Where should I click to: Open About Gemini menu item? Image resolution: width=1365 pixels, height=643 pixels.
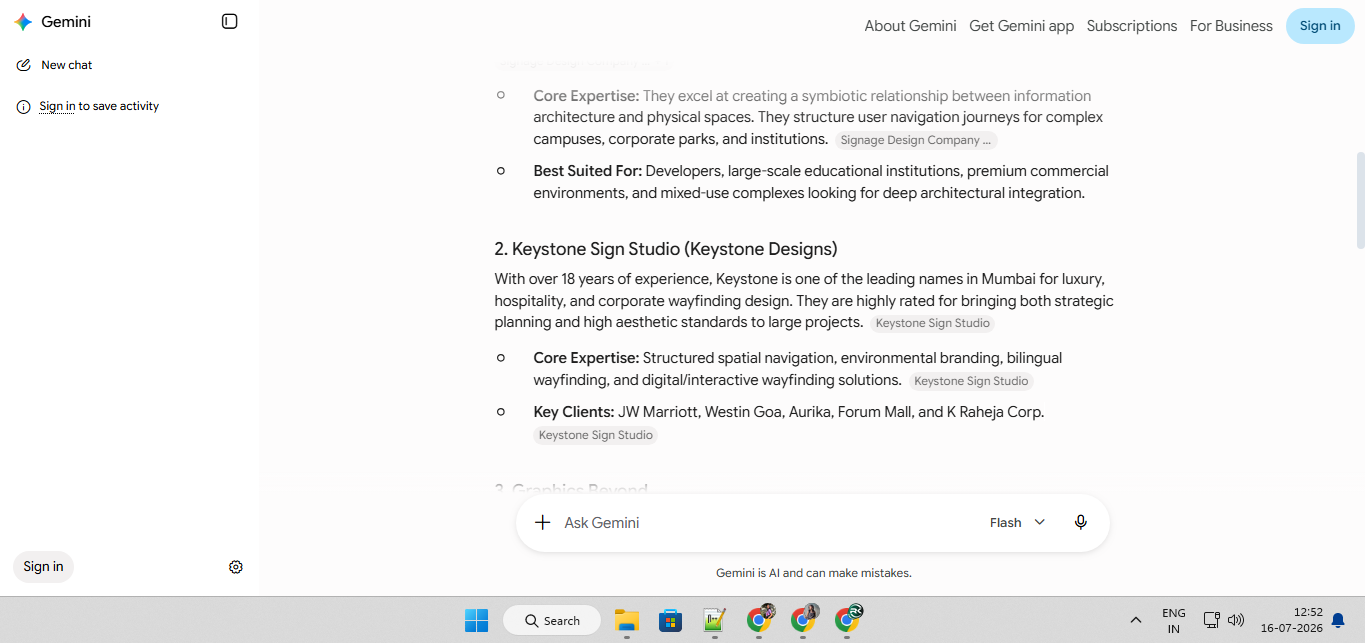click(x=910, y=26)
